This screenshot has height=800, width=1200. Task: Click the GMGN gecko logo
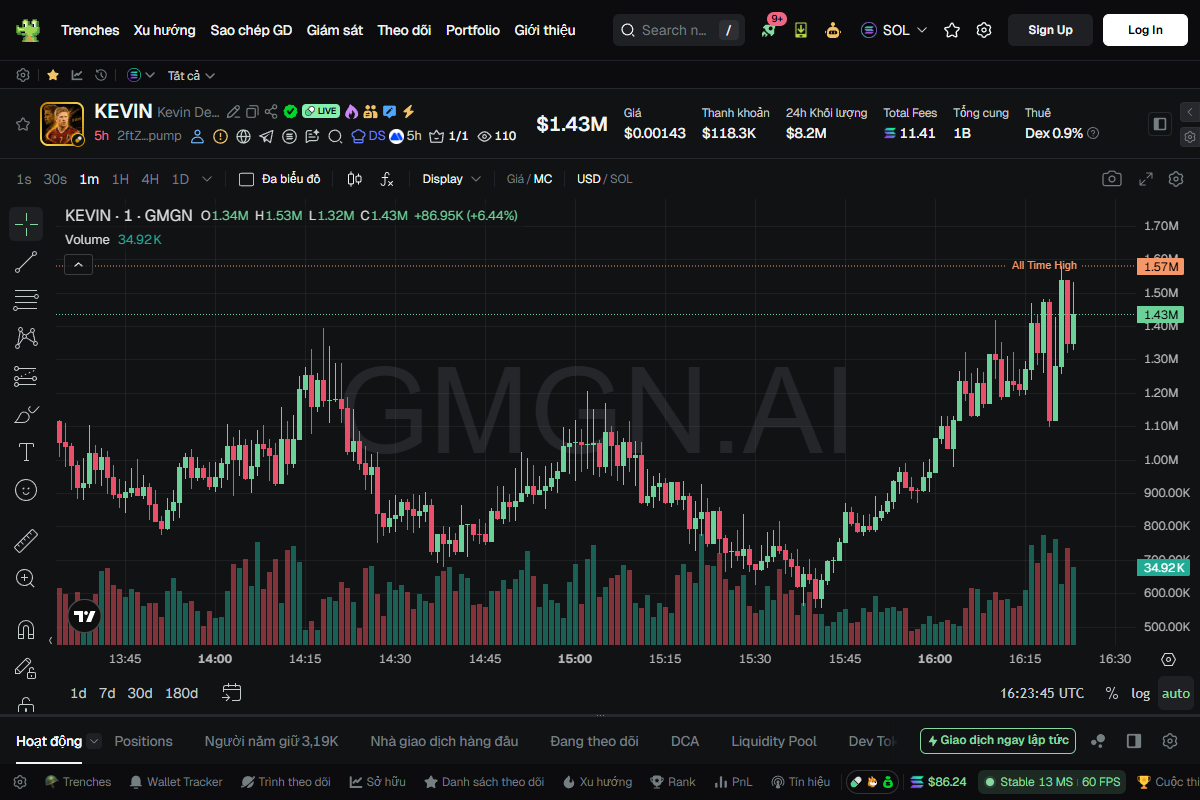[x=28, y=30]
